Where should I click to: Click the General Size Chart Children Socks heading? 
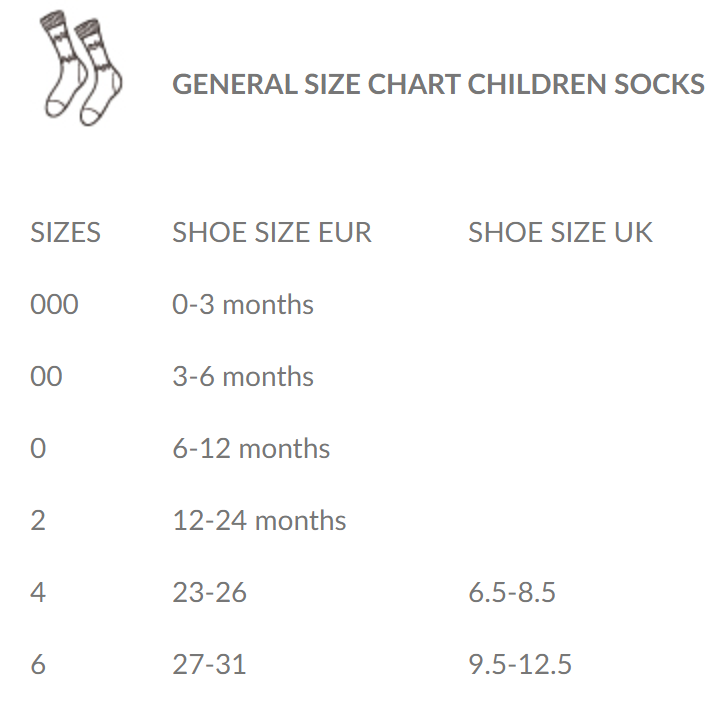click(x=438, y=84)
